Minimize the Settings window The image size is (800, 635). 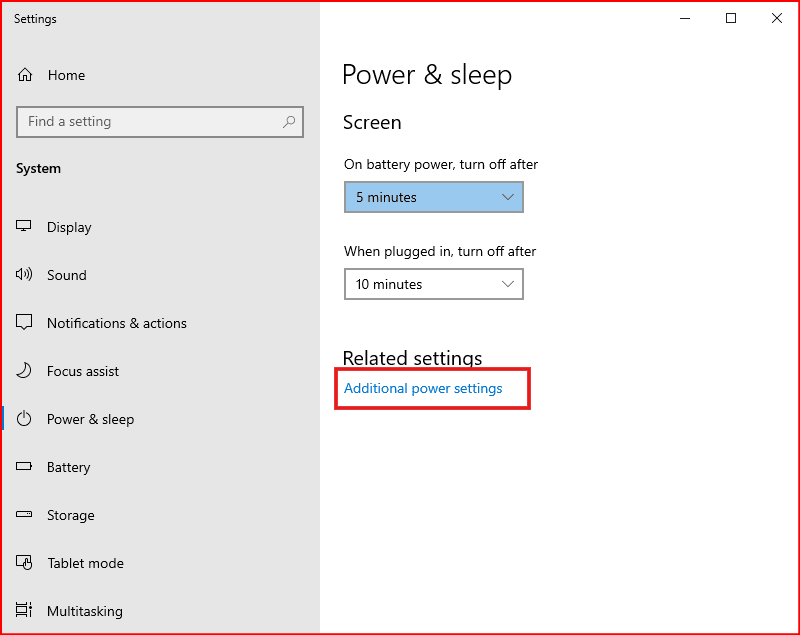(685, 18)
